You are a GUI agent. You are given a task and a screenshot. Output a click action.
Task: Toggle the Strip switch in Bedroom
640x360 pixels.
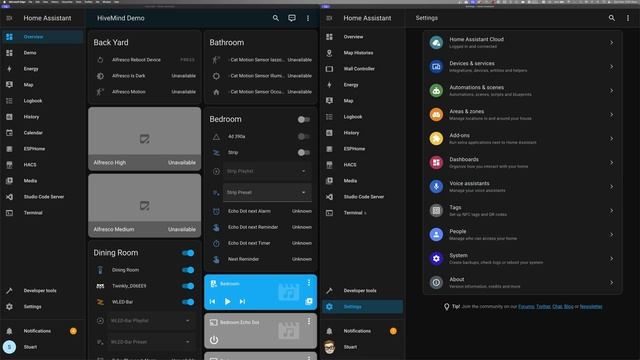pyautogui.click(x=303, y=152)
